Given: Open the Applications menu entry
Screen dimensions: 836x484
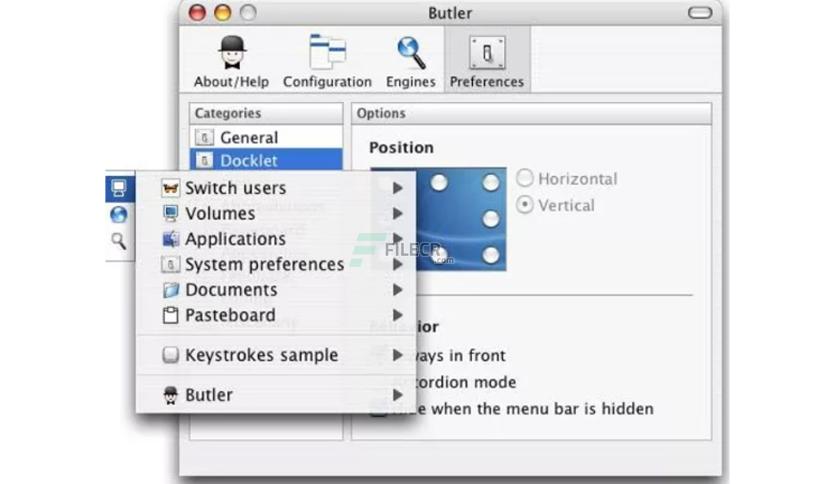Looking at the screenshot, I should click(276, 239).
